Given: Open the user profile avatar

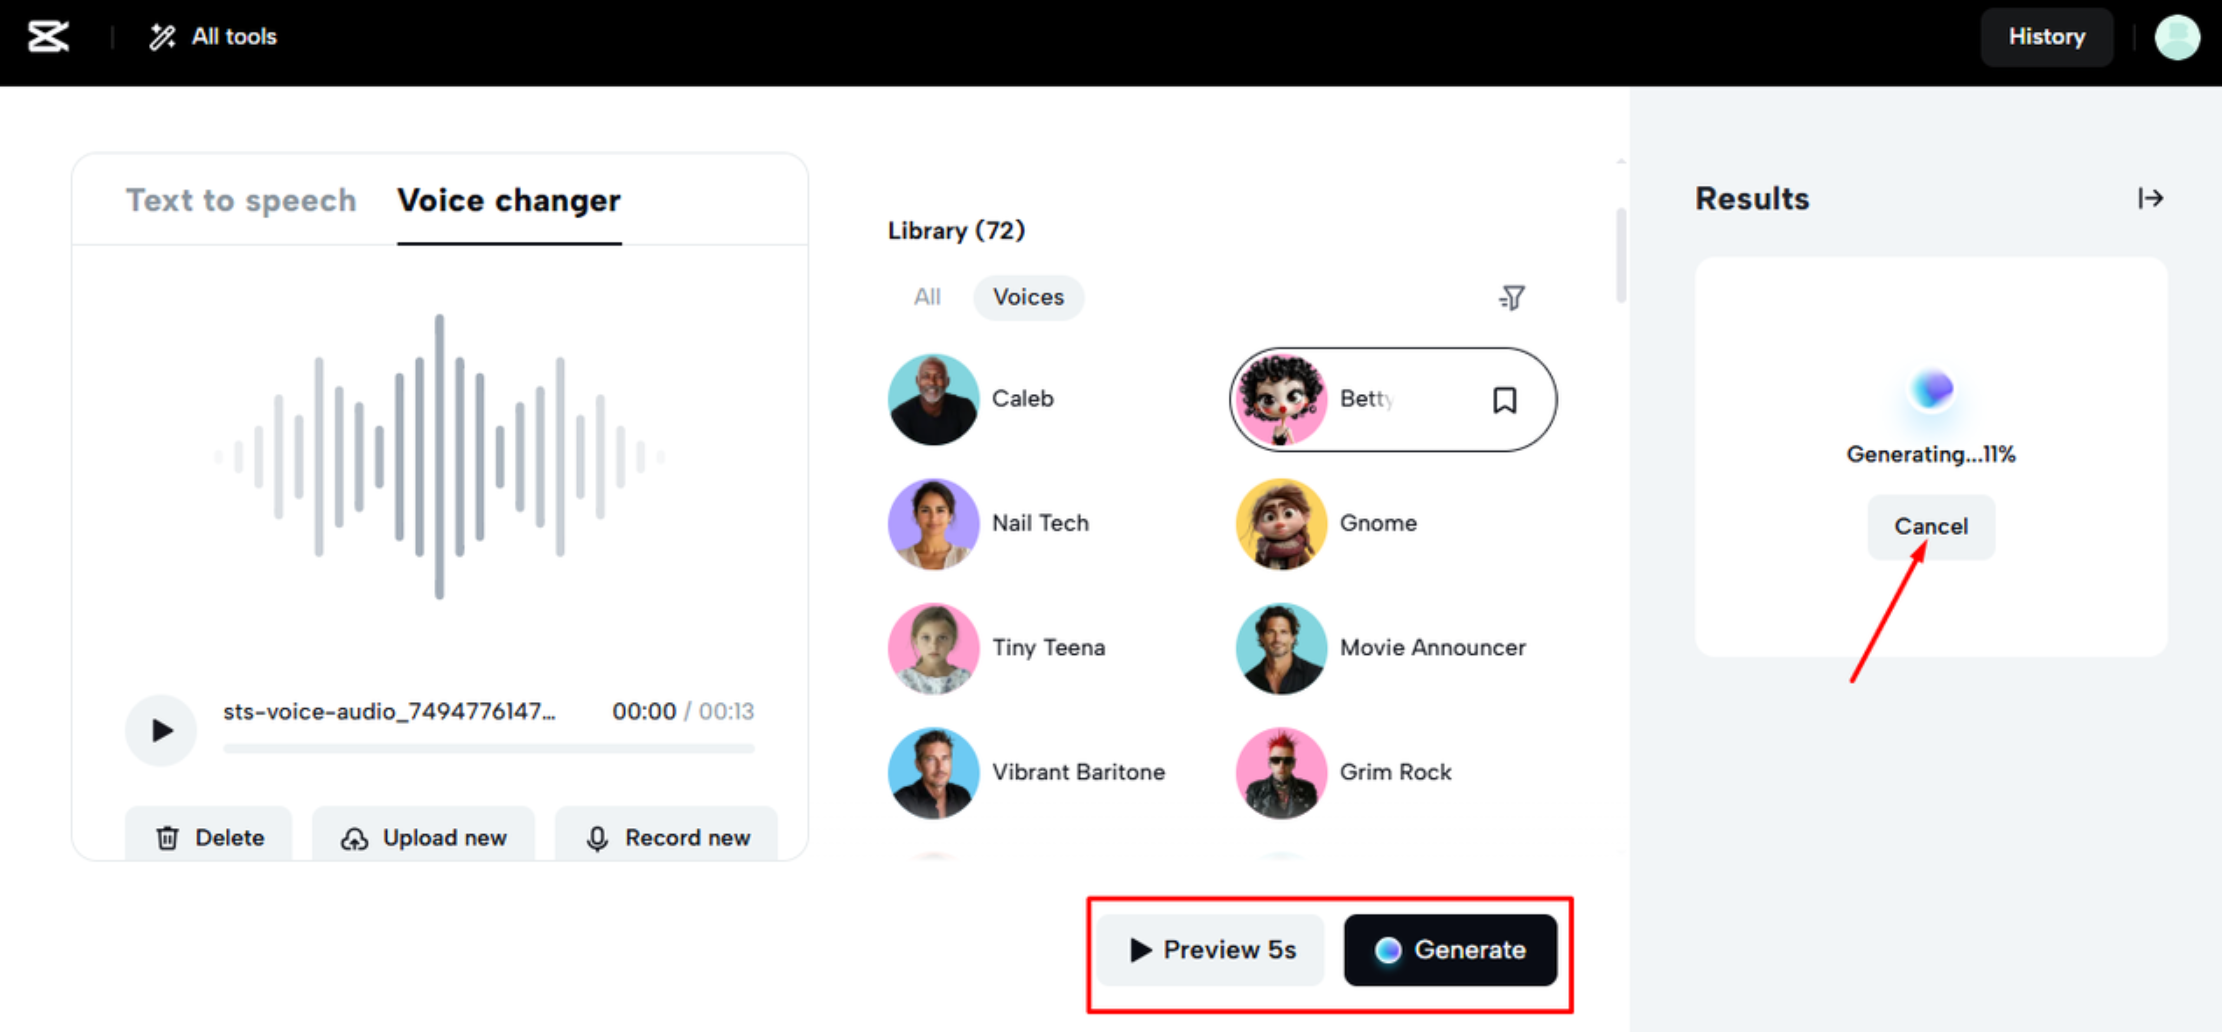Looking at the screenshot, I should 2177,38.
